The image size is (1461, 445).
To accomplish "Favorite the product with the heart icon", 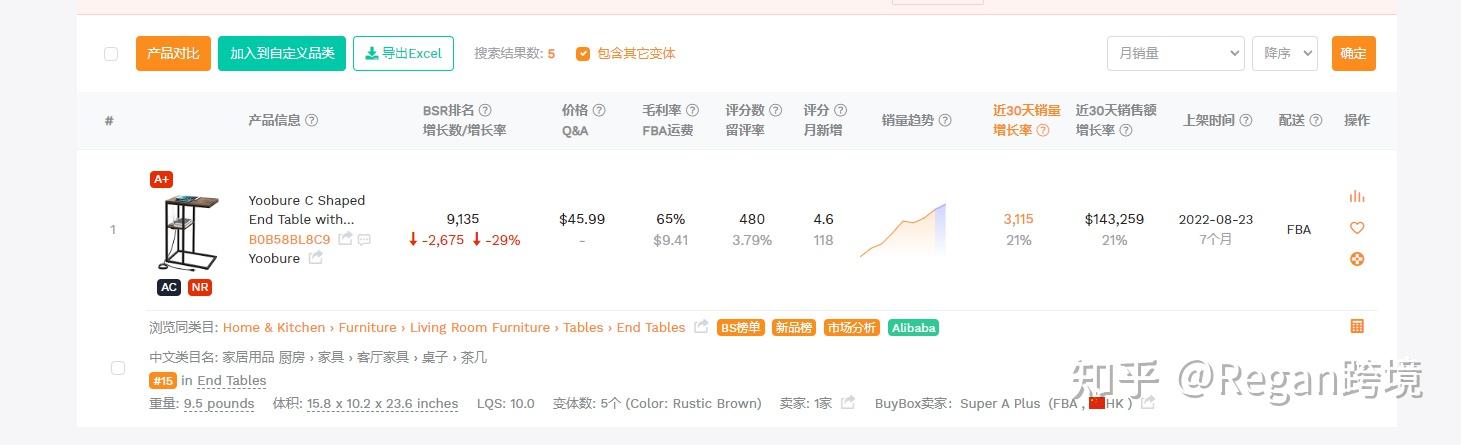I will click(x=1356, y=228).
